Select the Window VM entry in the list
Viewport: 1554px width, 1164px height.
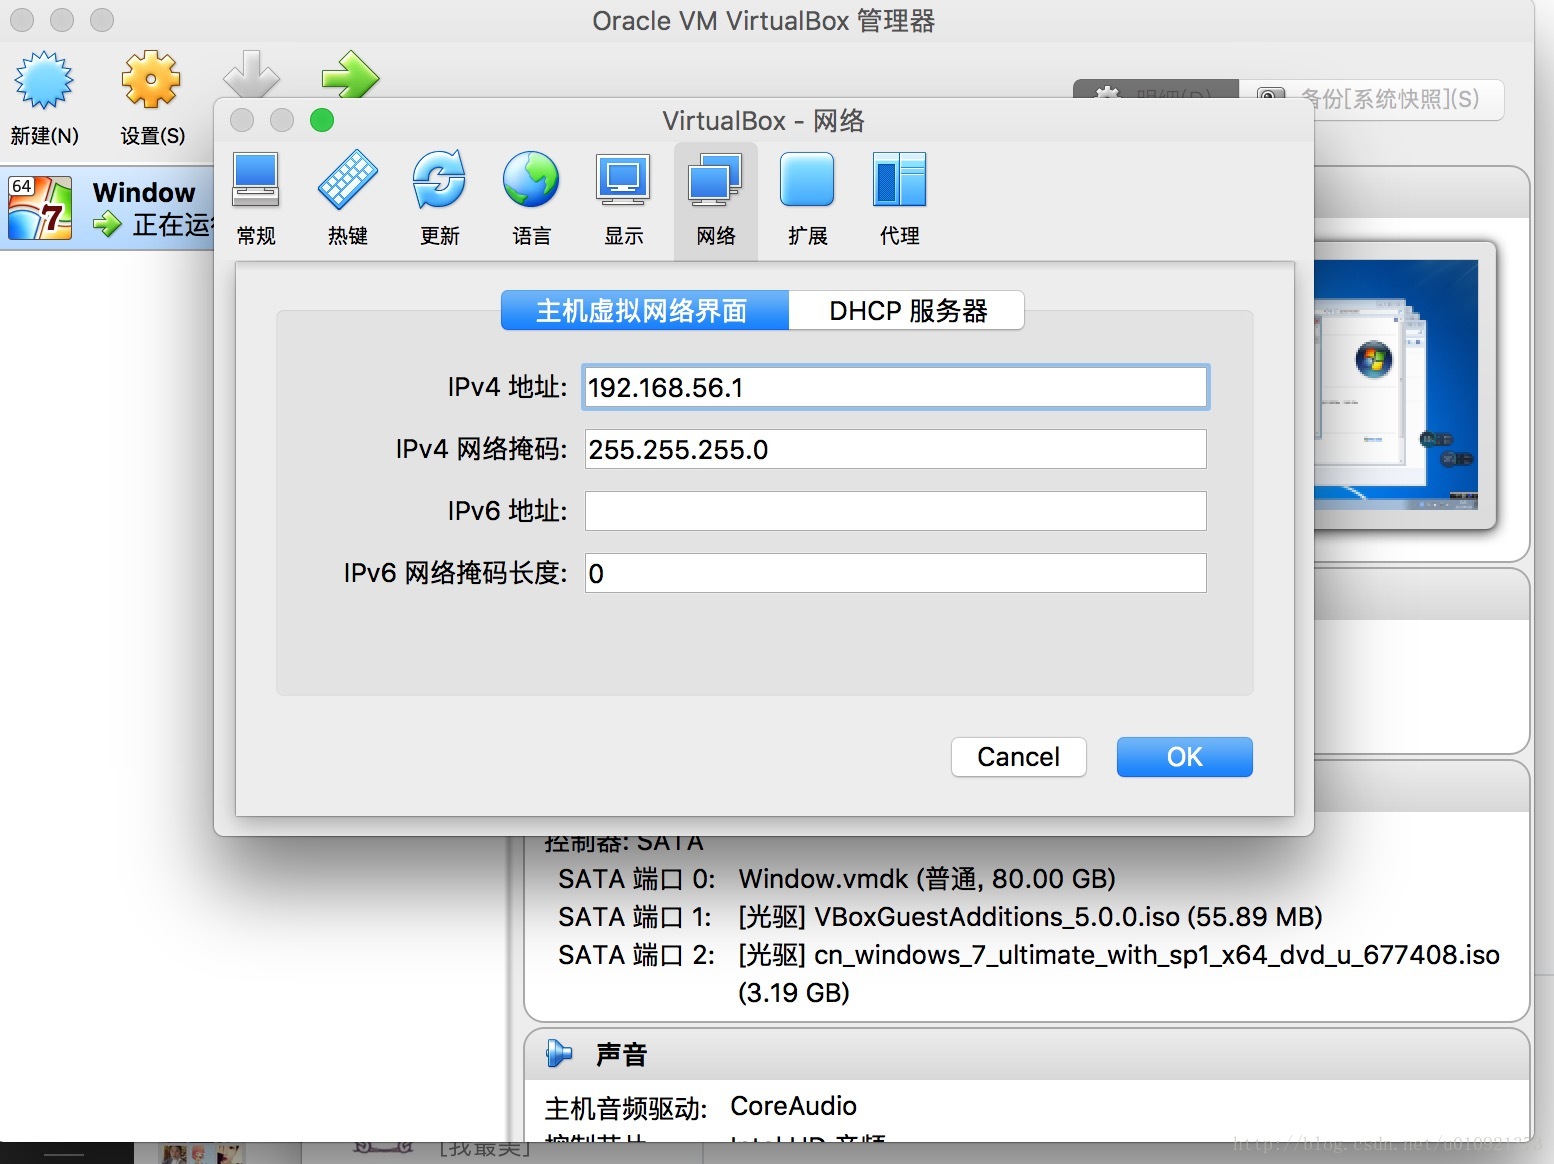[x=107, y=208]
